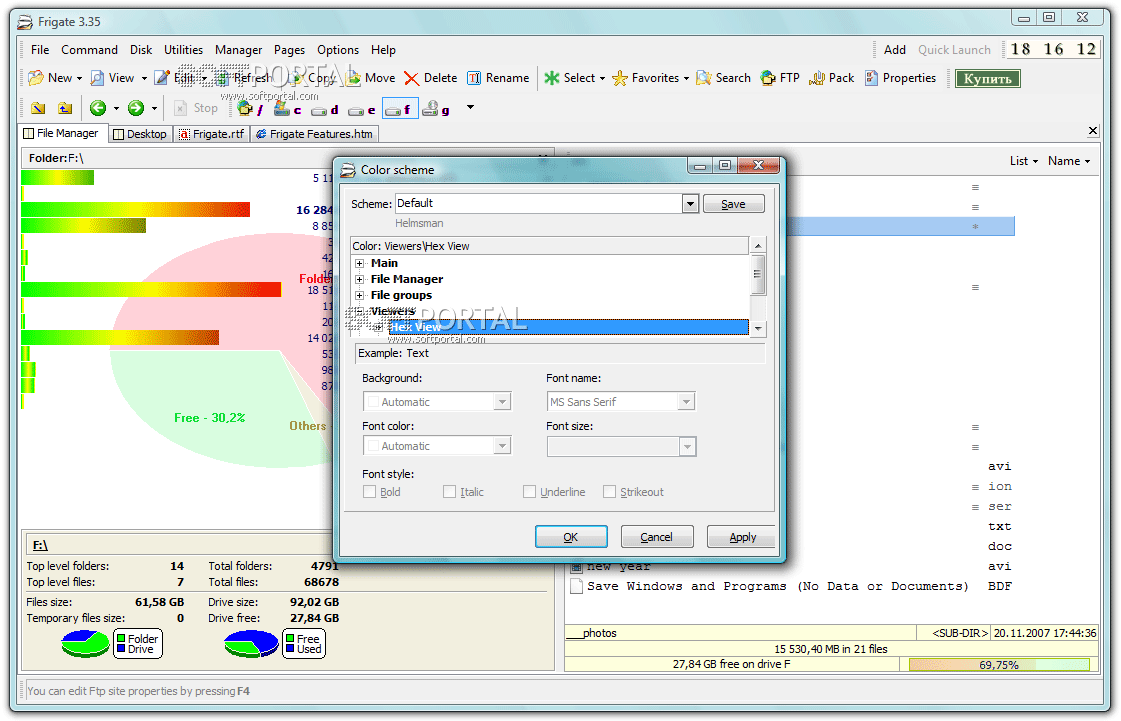
Task: Click Apply in Color scheme dialog
Action: [x=742, y=537]
